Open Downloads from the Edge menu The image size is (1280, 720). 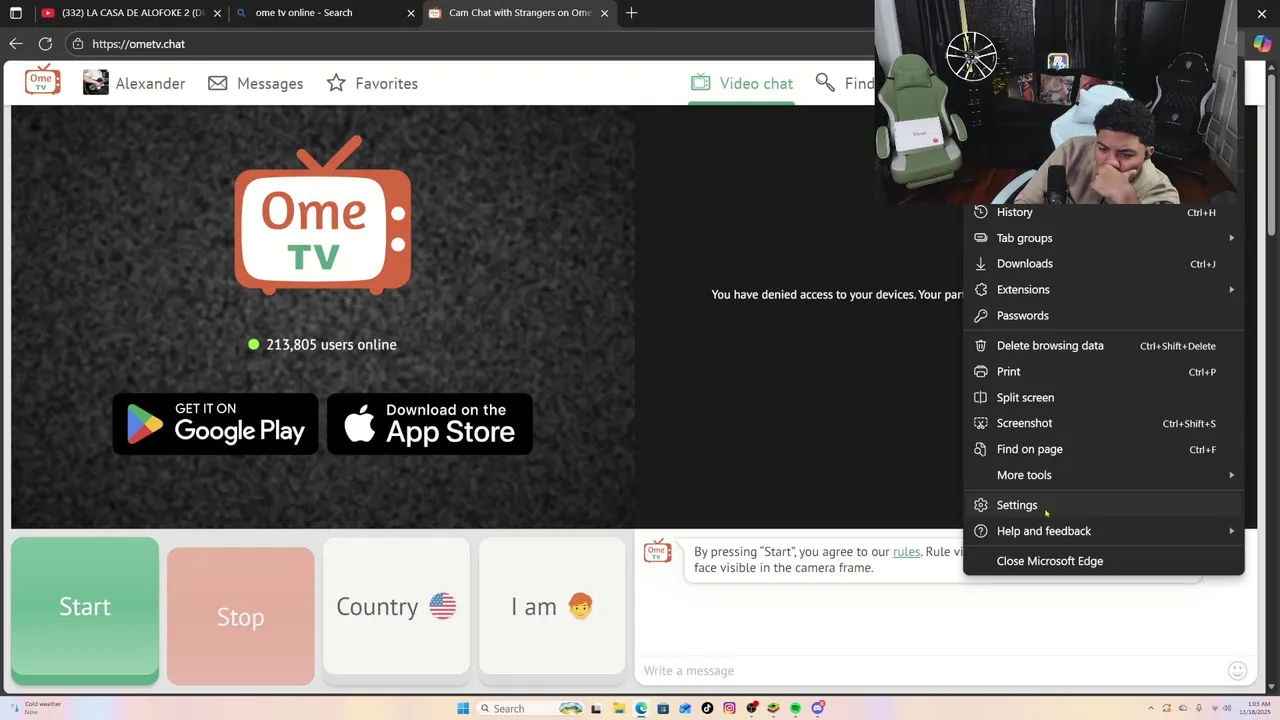(x=1104, y=264)
